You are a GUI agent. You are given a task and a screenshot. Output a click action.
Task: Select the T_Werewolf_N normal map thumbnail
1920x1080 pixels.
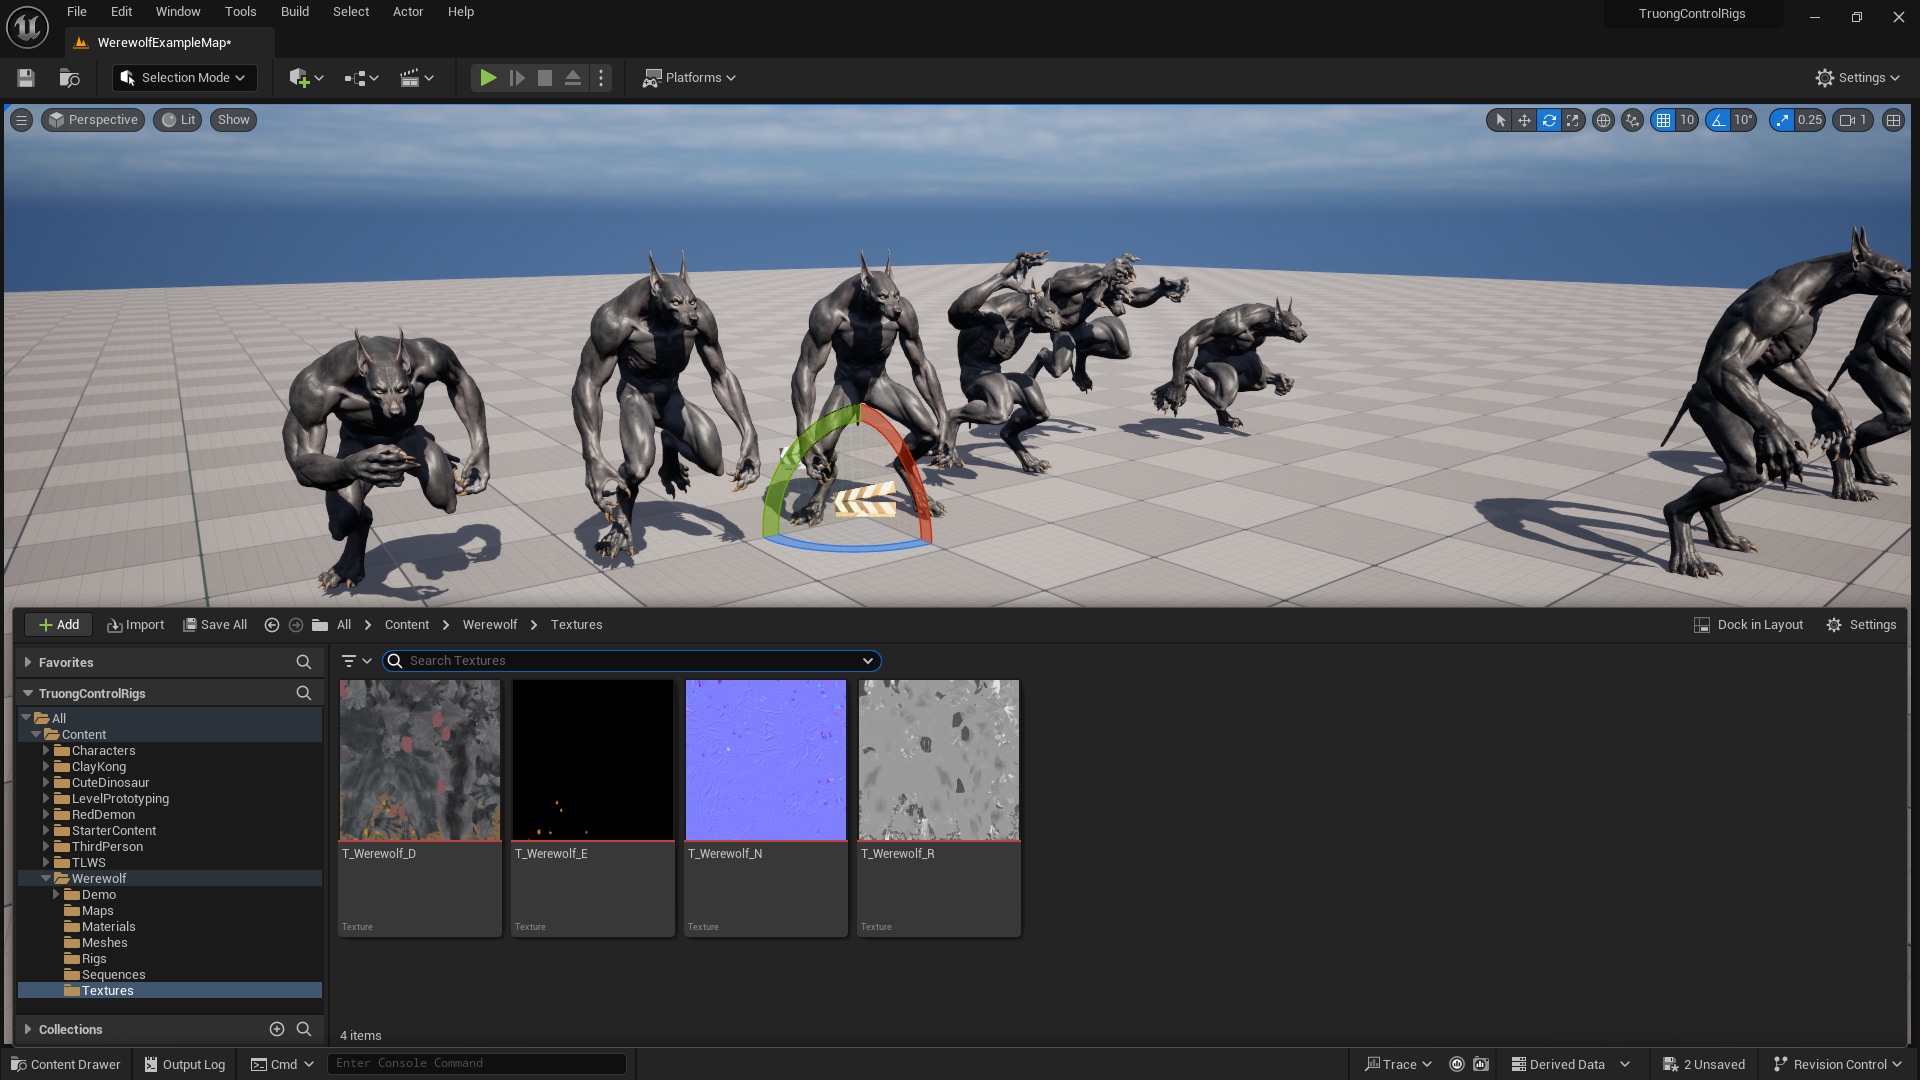coord(766,760)
